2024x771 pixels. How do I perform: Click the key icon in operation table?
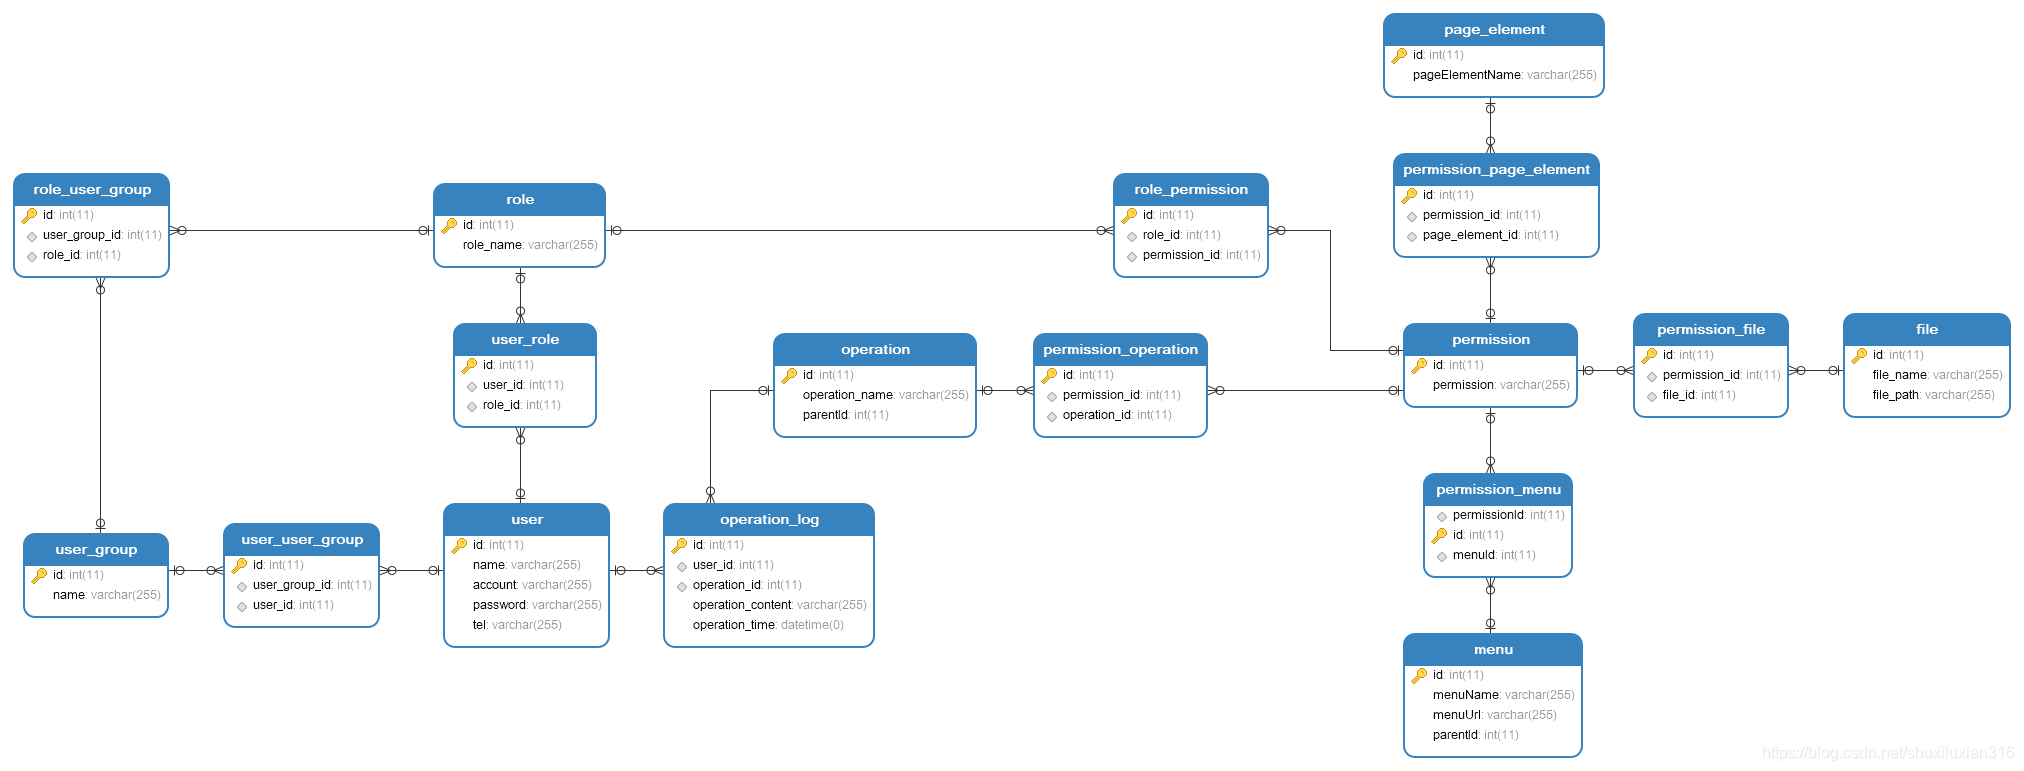789,375
